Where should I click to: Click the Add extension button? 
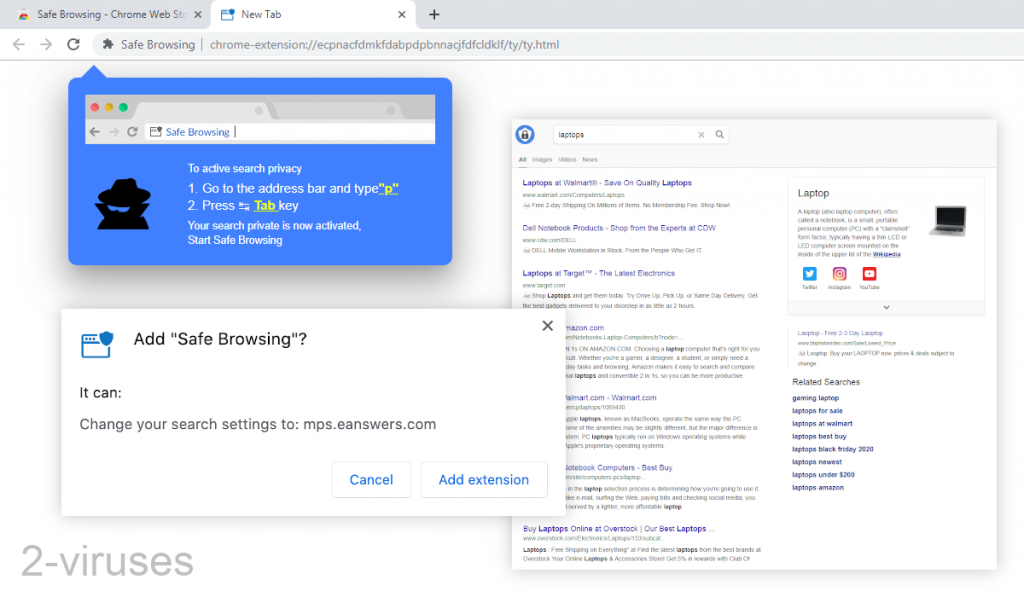point(484,480)
